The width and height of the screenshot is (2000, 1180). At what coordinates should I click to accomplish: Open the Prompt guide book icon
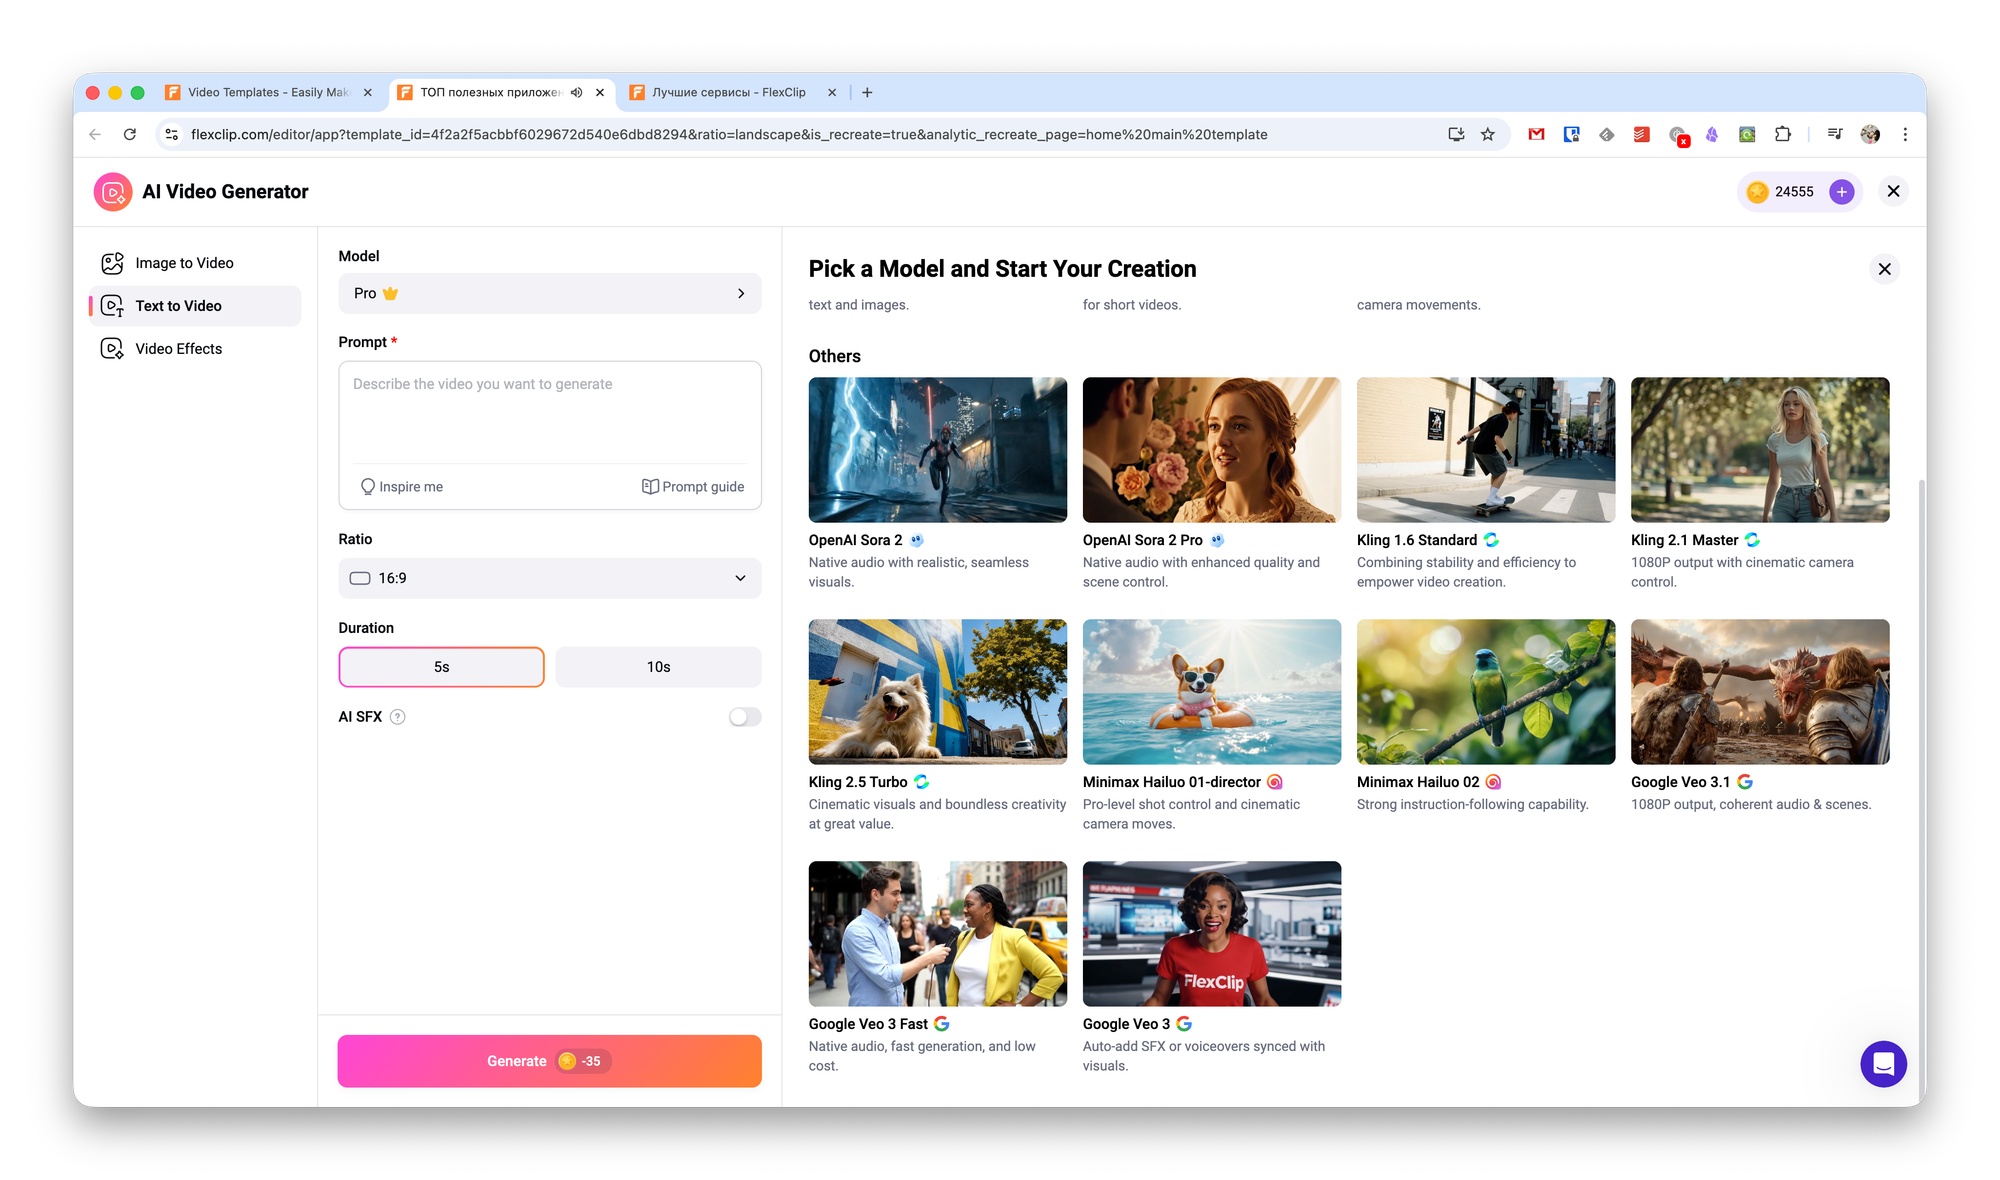coord(650,487)
